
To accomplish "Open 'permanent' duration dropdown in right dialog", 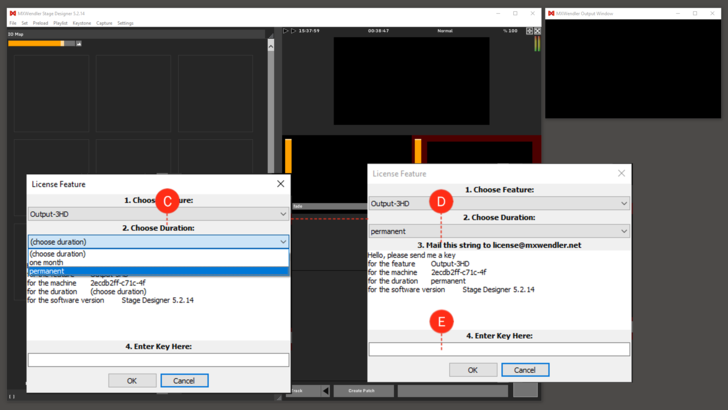I will click(x=499, y=231).
